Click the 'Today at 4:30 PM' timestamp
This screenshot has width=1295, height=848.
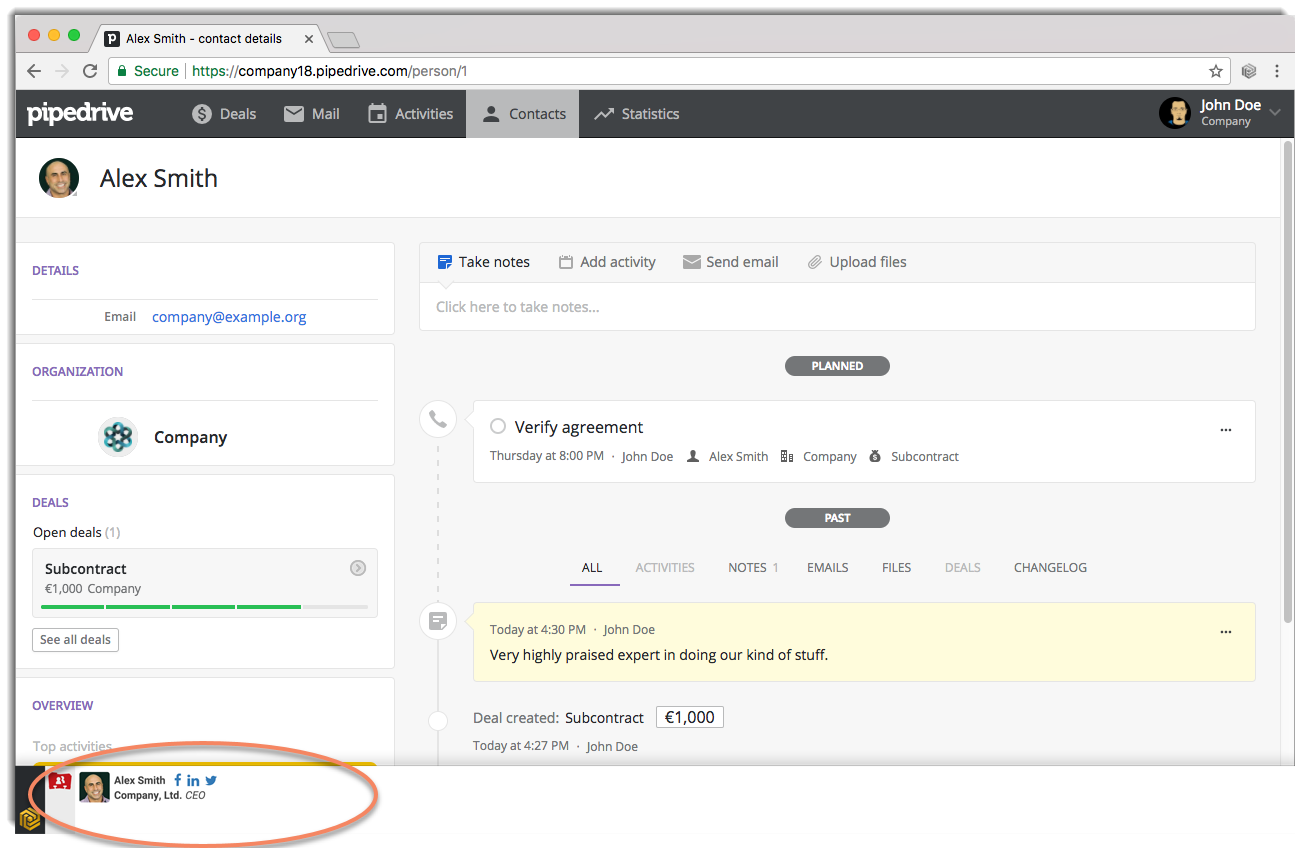538,630
